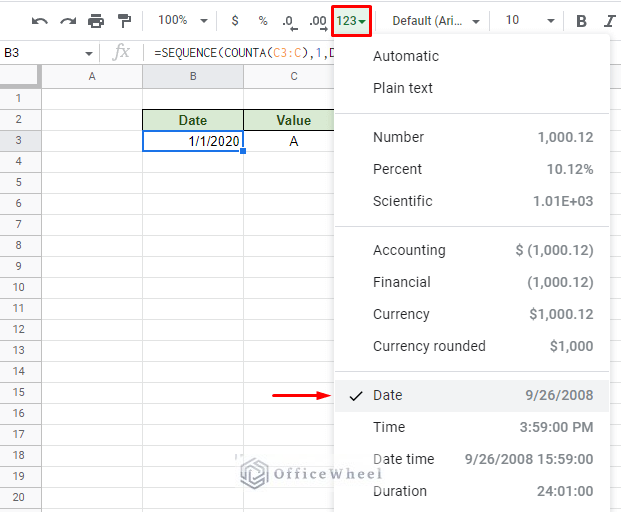The width and height of the screenshot is (621, 512).
Task: Click the select-all corner box
Action: point(20,76)
